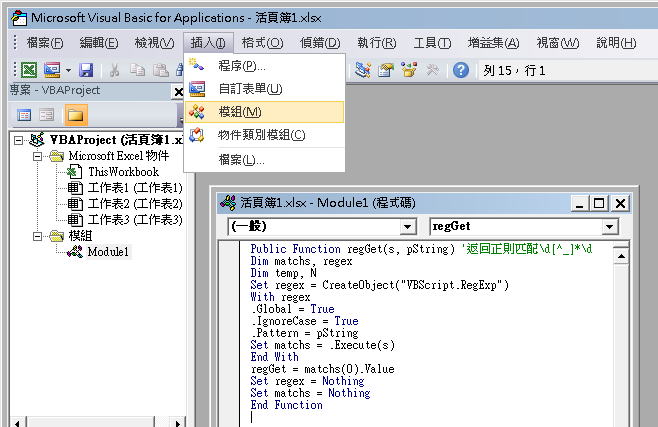Click the 插入(I) menu bar item
Image resolution: width=658 pixels, height=427 pixels.
coord(208,43)
